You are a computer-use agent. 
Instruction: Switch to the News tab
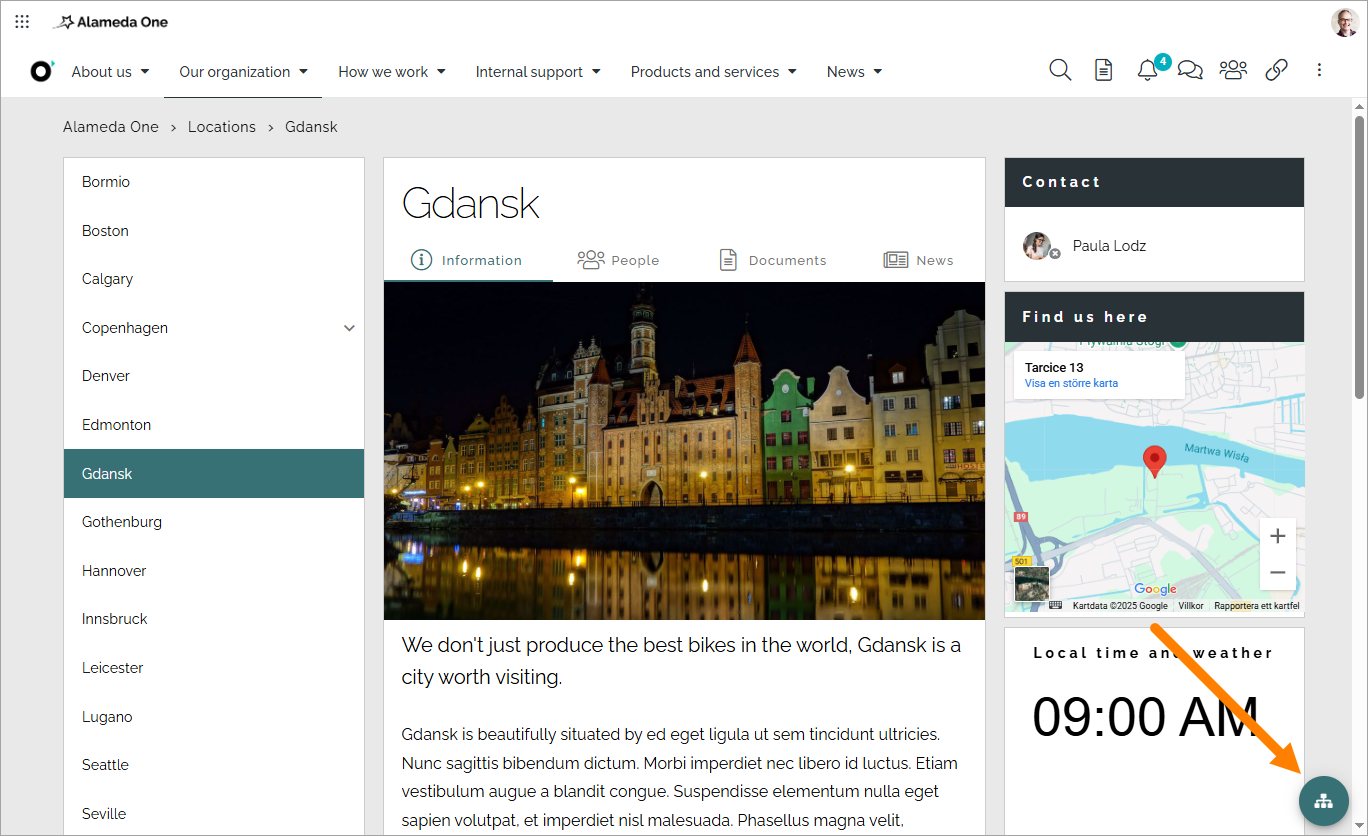coord(918,260)
